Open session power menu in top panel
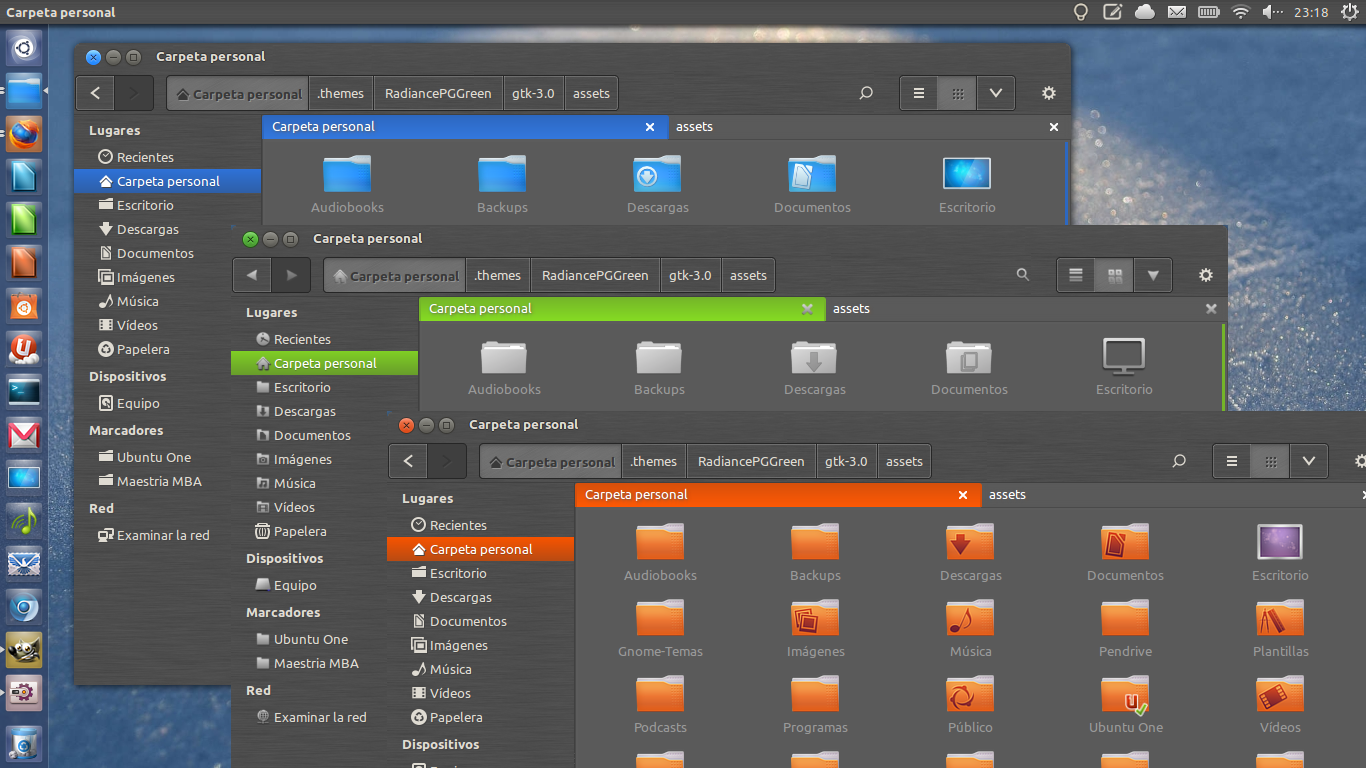This screenshot has height=768, width=1366. pos(1348,12)
